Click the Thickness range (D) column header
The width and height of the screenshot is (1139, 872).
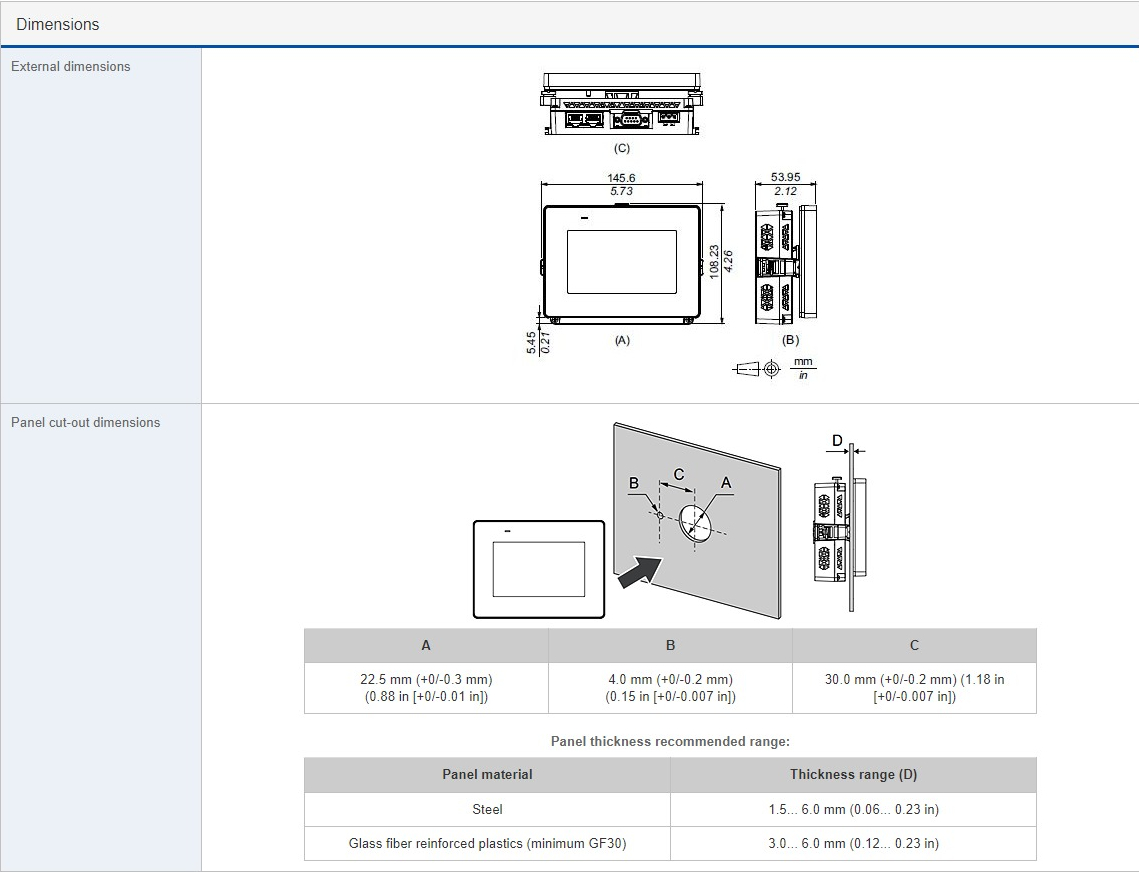tap(853, 774)
